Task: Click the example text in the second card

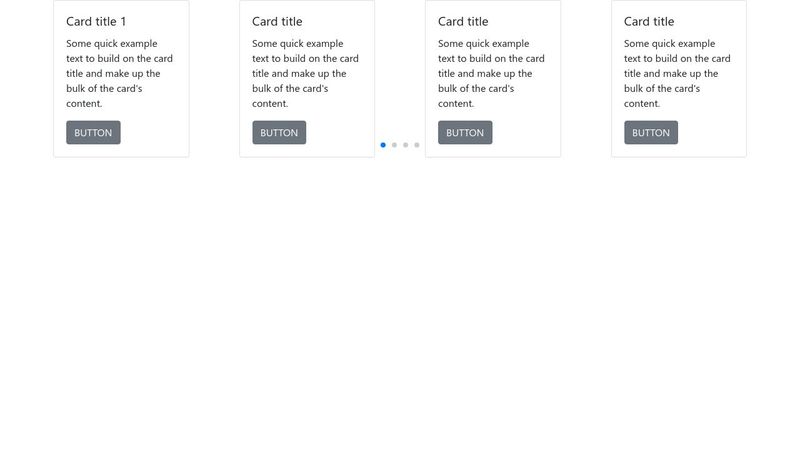Action: (305, 73)
